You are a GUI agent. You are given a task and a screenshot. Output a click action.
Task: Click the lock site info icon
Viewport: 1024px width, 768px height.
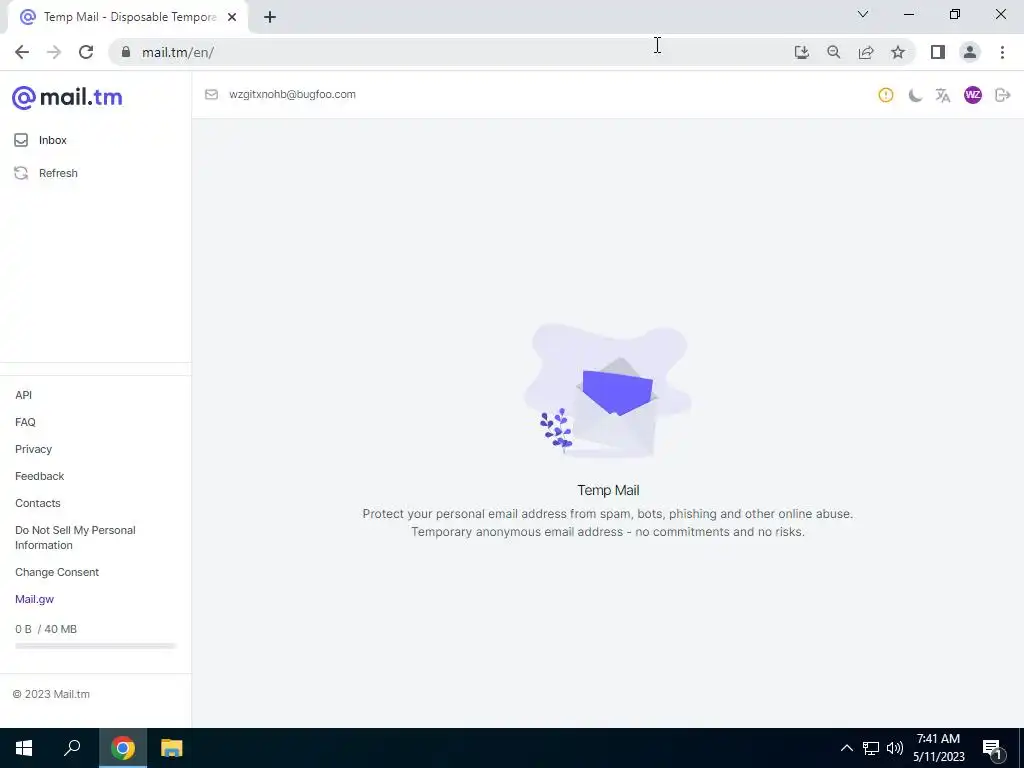coord(126,52)
